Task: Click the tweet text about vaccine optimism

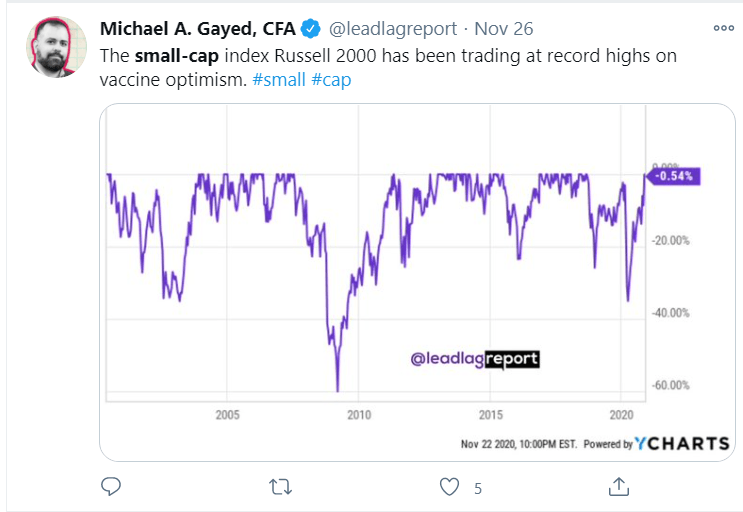Action: [x=388, y=68]
